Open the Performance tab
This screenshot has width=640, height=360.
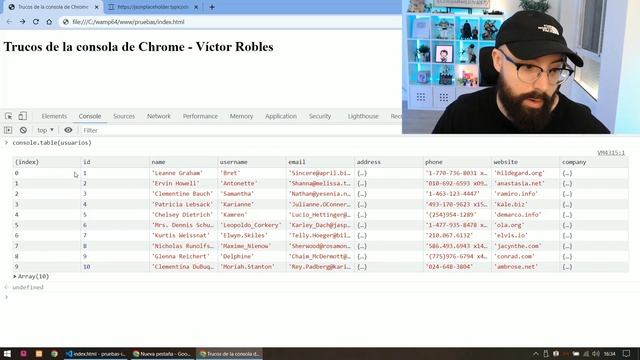[x=200, y=116]
